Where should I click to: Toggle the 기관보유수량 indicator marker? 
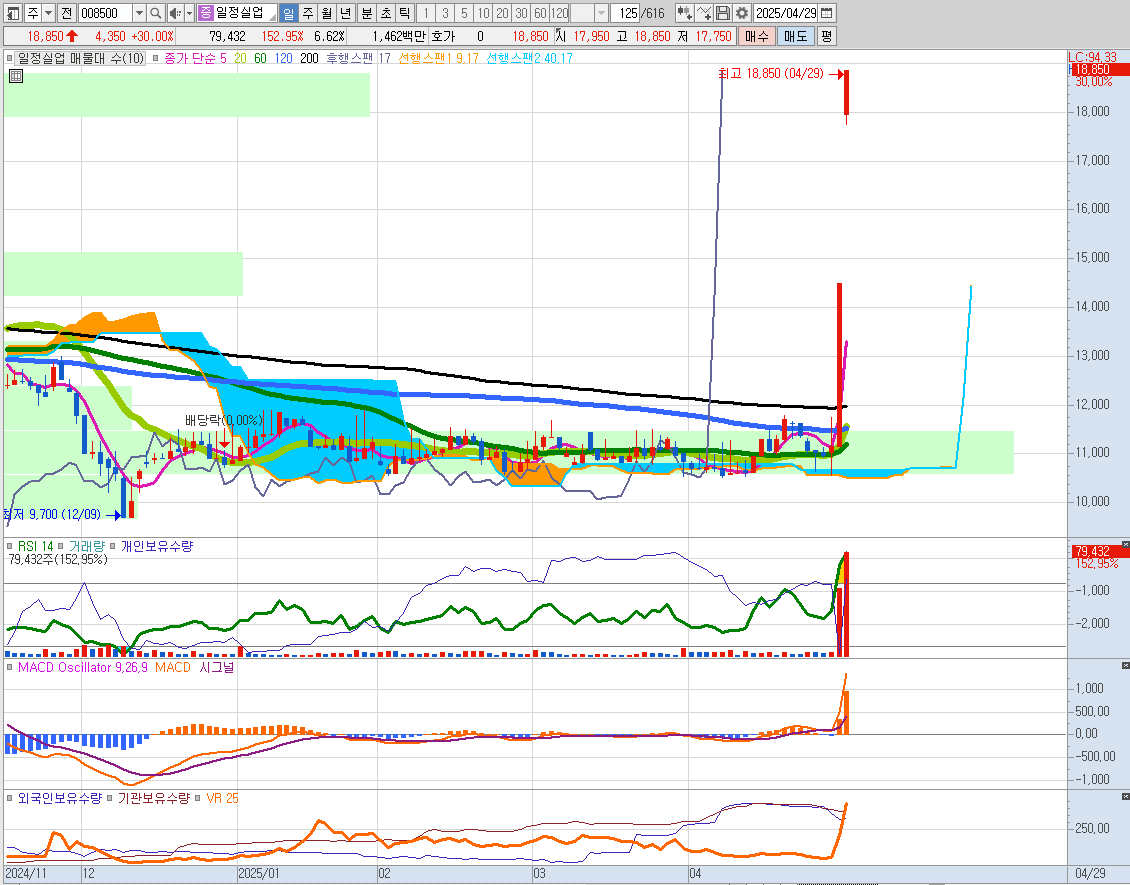[x=110, y=798]
